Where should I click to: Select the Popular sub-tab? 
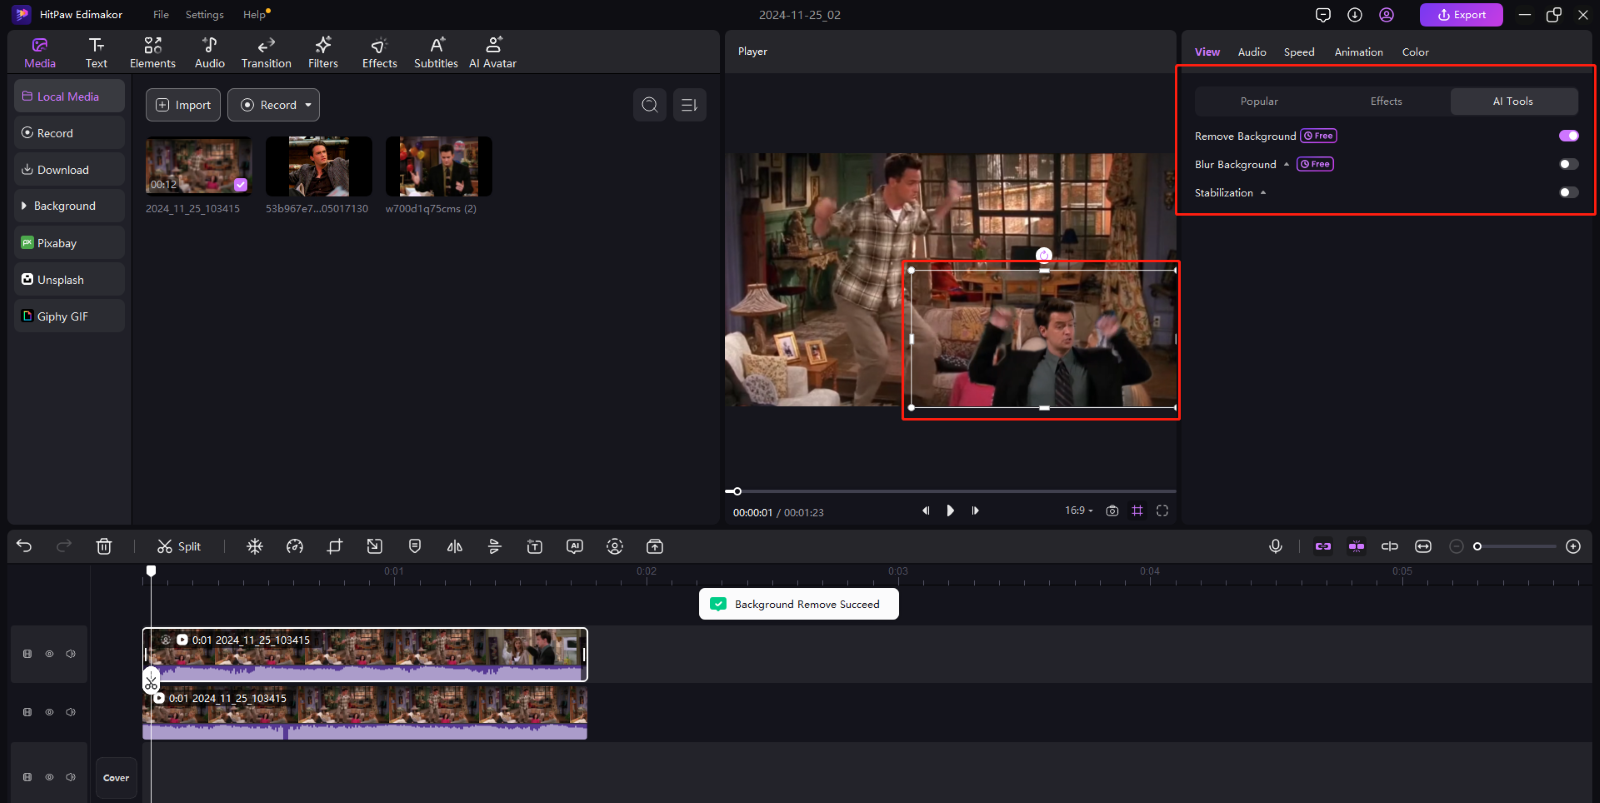pyautogui.click(x=1259, y=101)
